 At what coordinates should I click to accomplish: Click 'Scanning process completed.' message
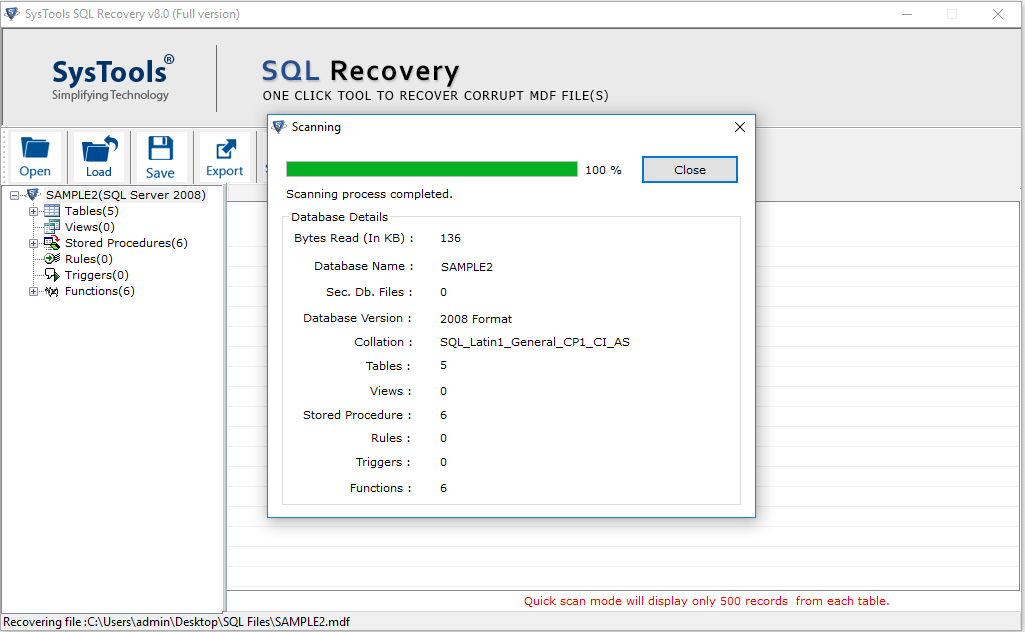369,194
